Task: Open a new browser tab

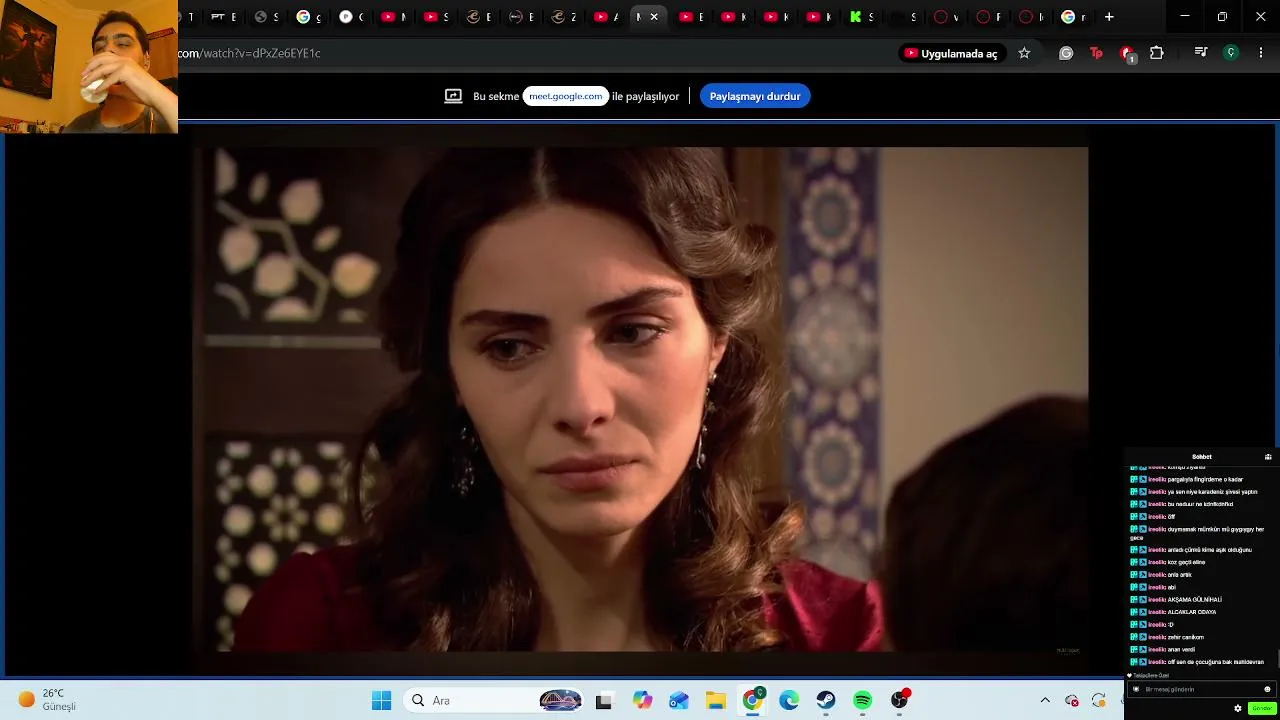Action: point(1109,17)
